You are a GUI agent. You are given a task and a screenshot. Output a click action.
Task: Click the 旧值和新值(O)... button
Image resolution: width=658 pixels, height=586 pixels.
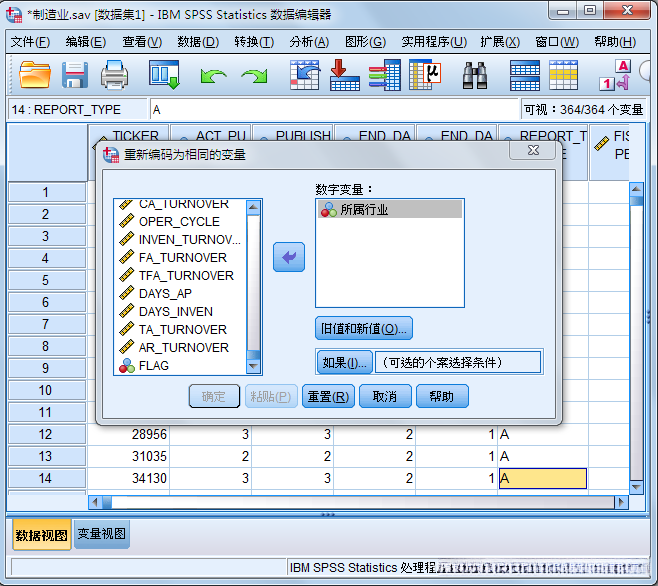point(363,328)
